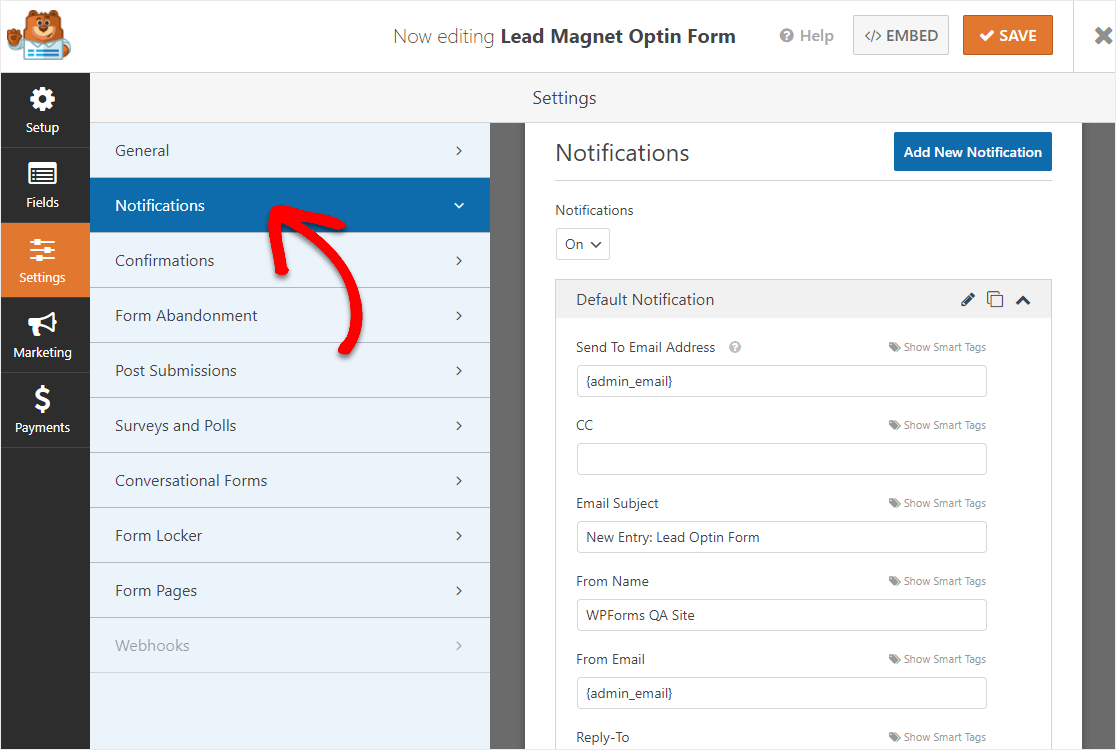Image resolution: width=1116 pixels, height=750 pixels.
Task: Expand the Confirmations settings section
Action: 289,260
